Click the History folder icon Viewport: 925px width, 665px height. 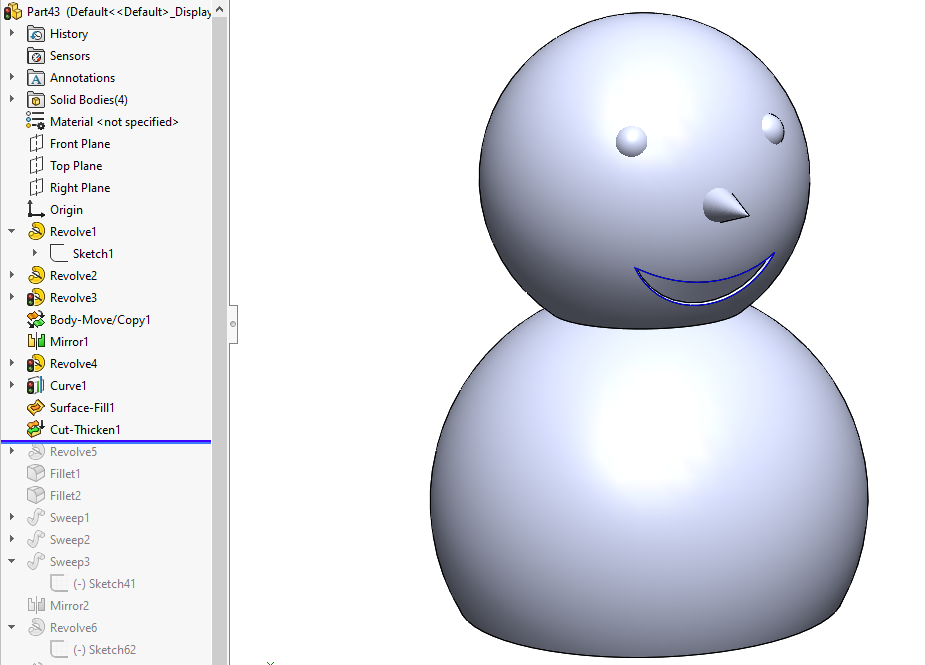(36, 34)
